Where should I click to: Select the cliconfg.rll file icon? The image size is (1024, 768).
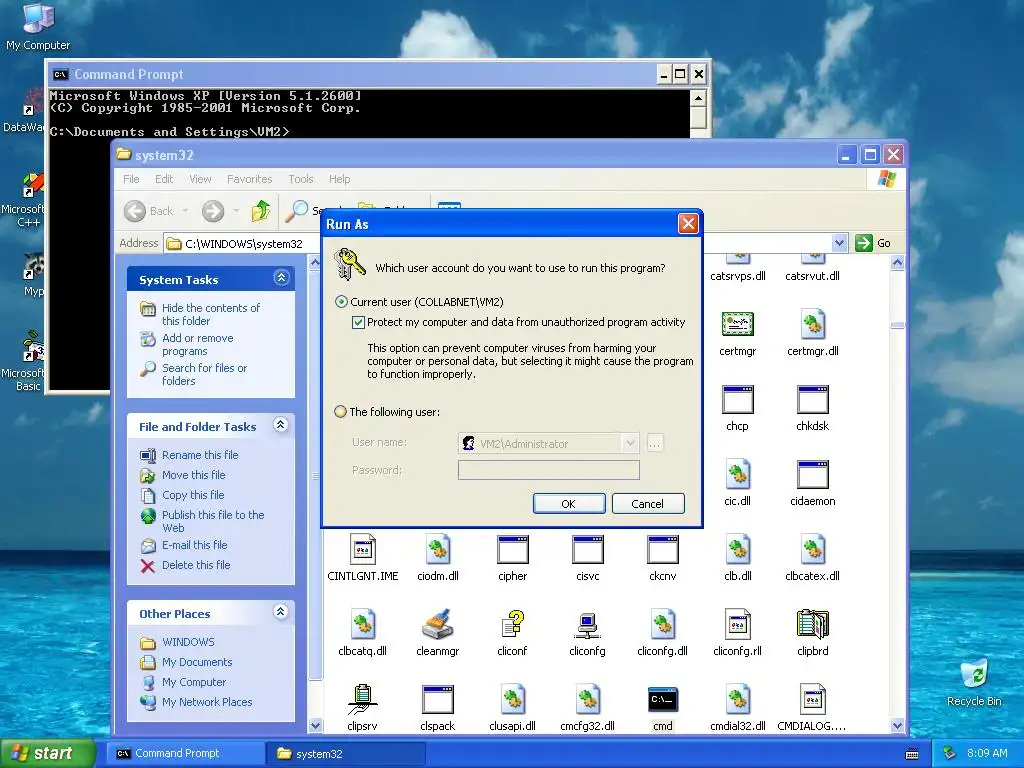click(x=737, y=624)
